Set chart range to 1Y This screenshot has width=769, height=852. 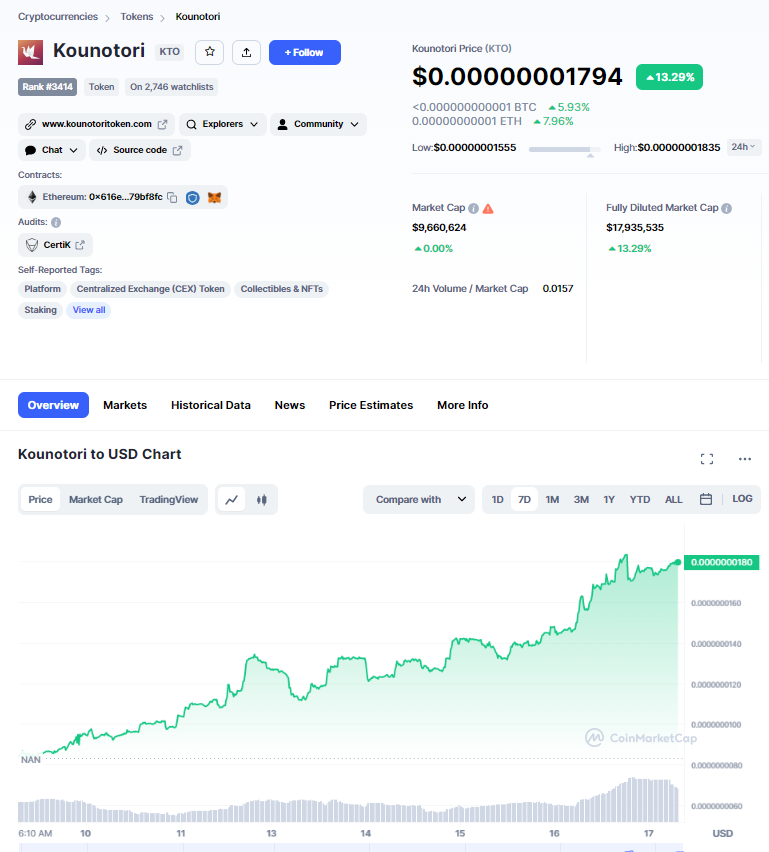(x=609, y=499)
